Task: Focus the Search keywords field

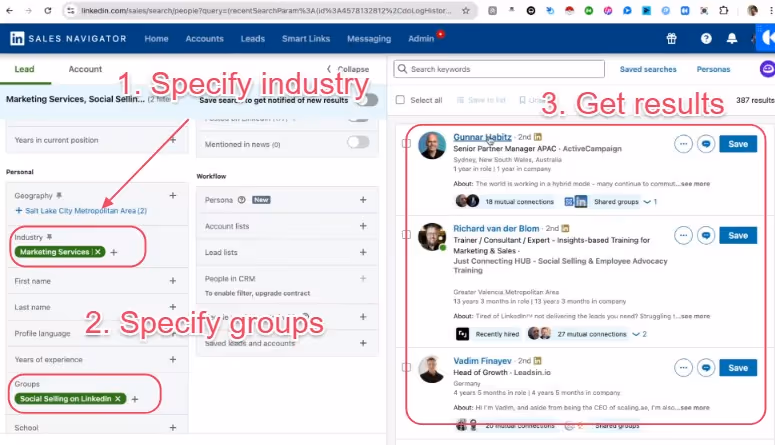Action: tap(499, 69)
